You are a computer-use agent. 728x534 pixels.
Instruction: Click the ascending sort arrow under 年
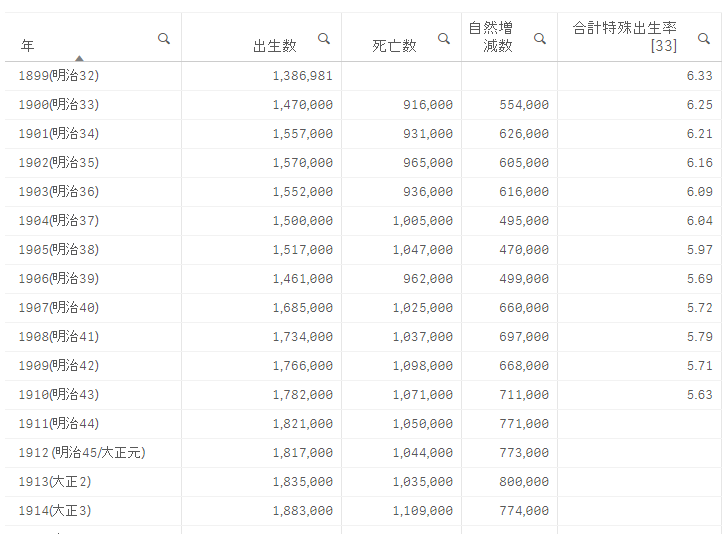(79, 58)
